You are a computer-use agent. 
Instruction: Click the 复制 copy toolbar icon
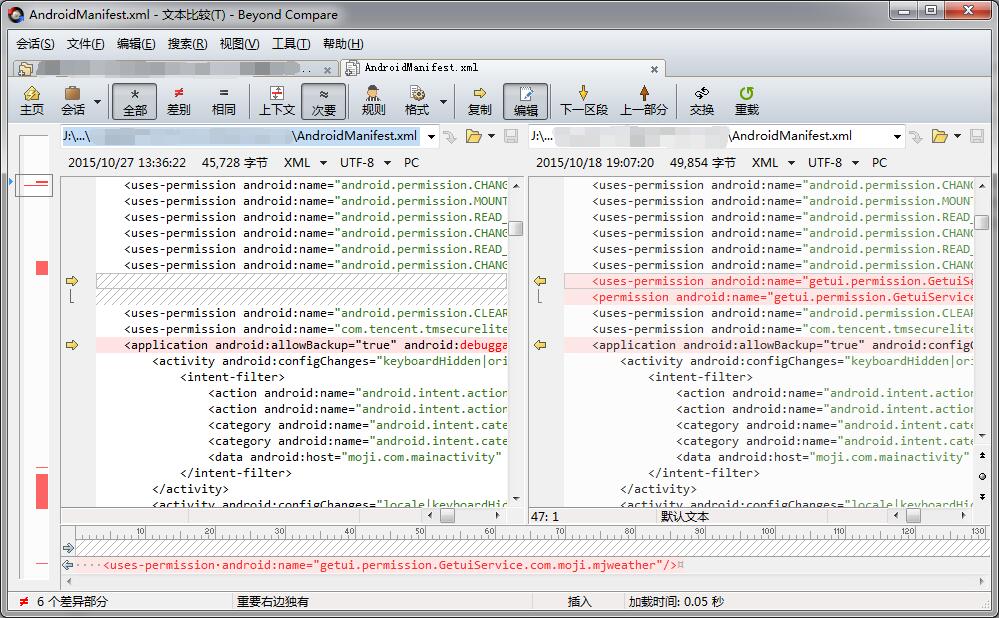pos(480,101)
